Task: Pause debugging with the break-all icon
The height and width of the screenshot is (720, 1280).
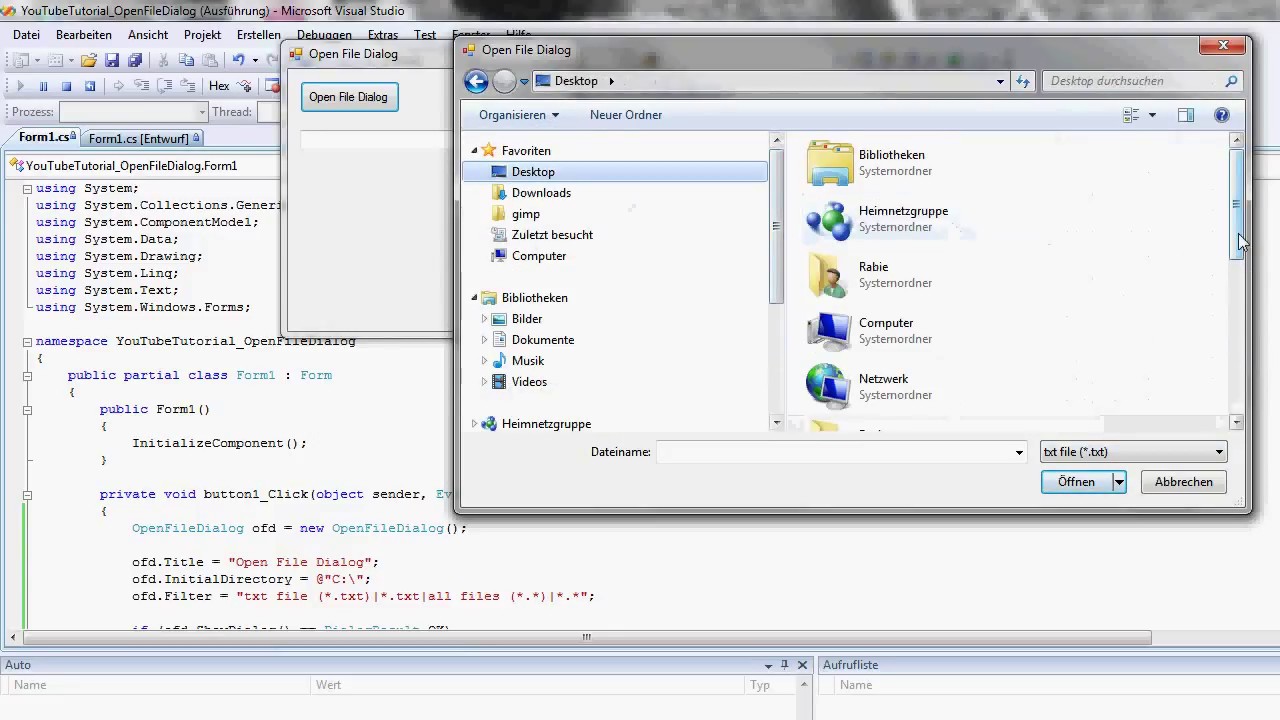Action: point(44,86)
